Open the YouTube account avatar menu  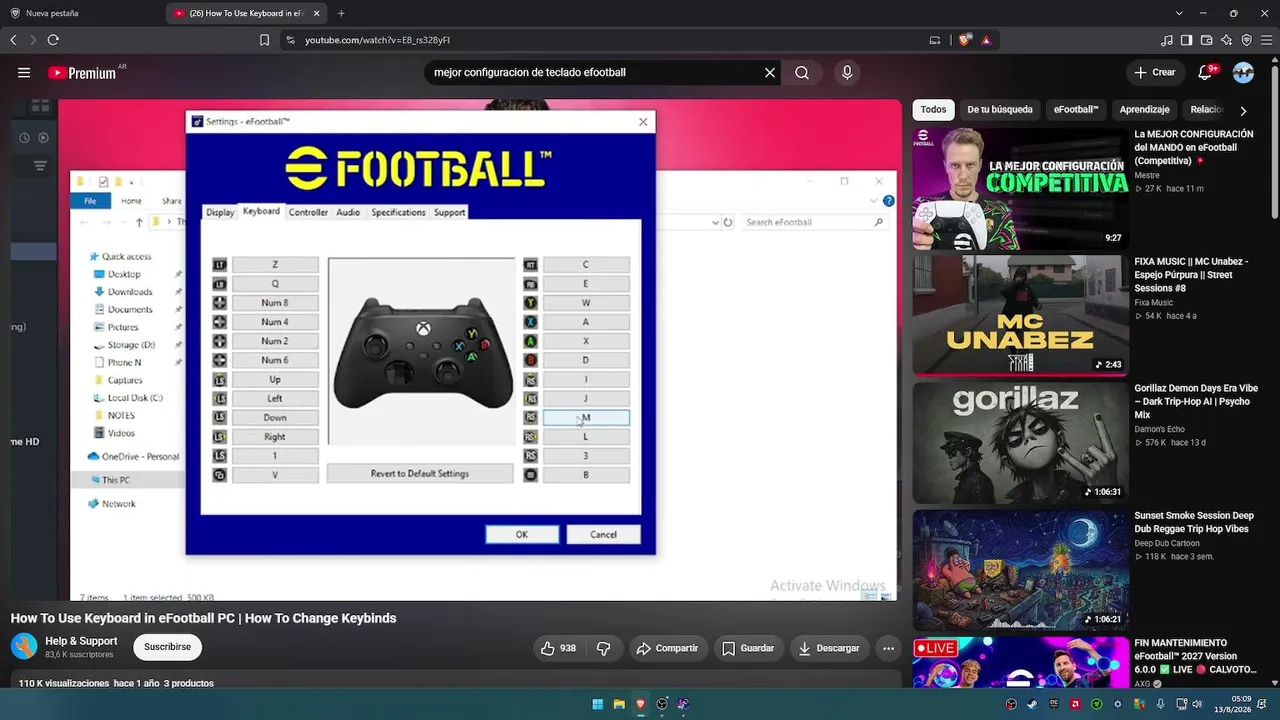(1243, 73)
